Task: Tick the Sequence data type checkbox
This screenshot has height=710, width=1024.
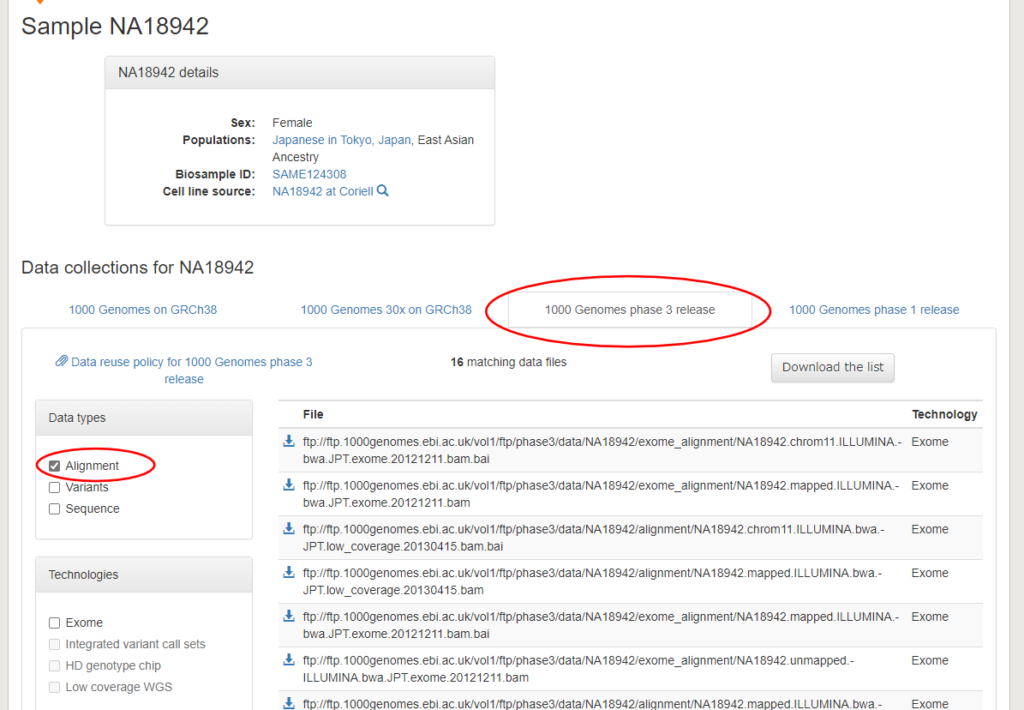Action: pyautogui.click(x=55, y=509)
